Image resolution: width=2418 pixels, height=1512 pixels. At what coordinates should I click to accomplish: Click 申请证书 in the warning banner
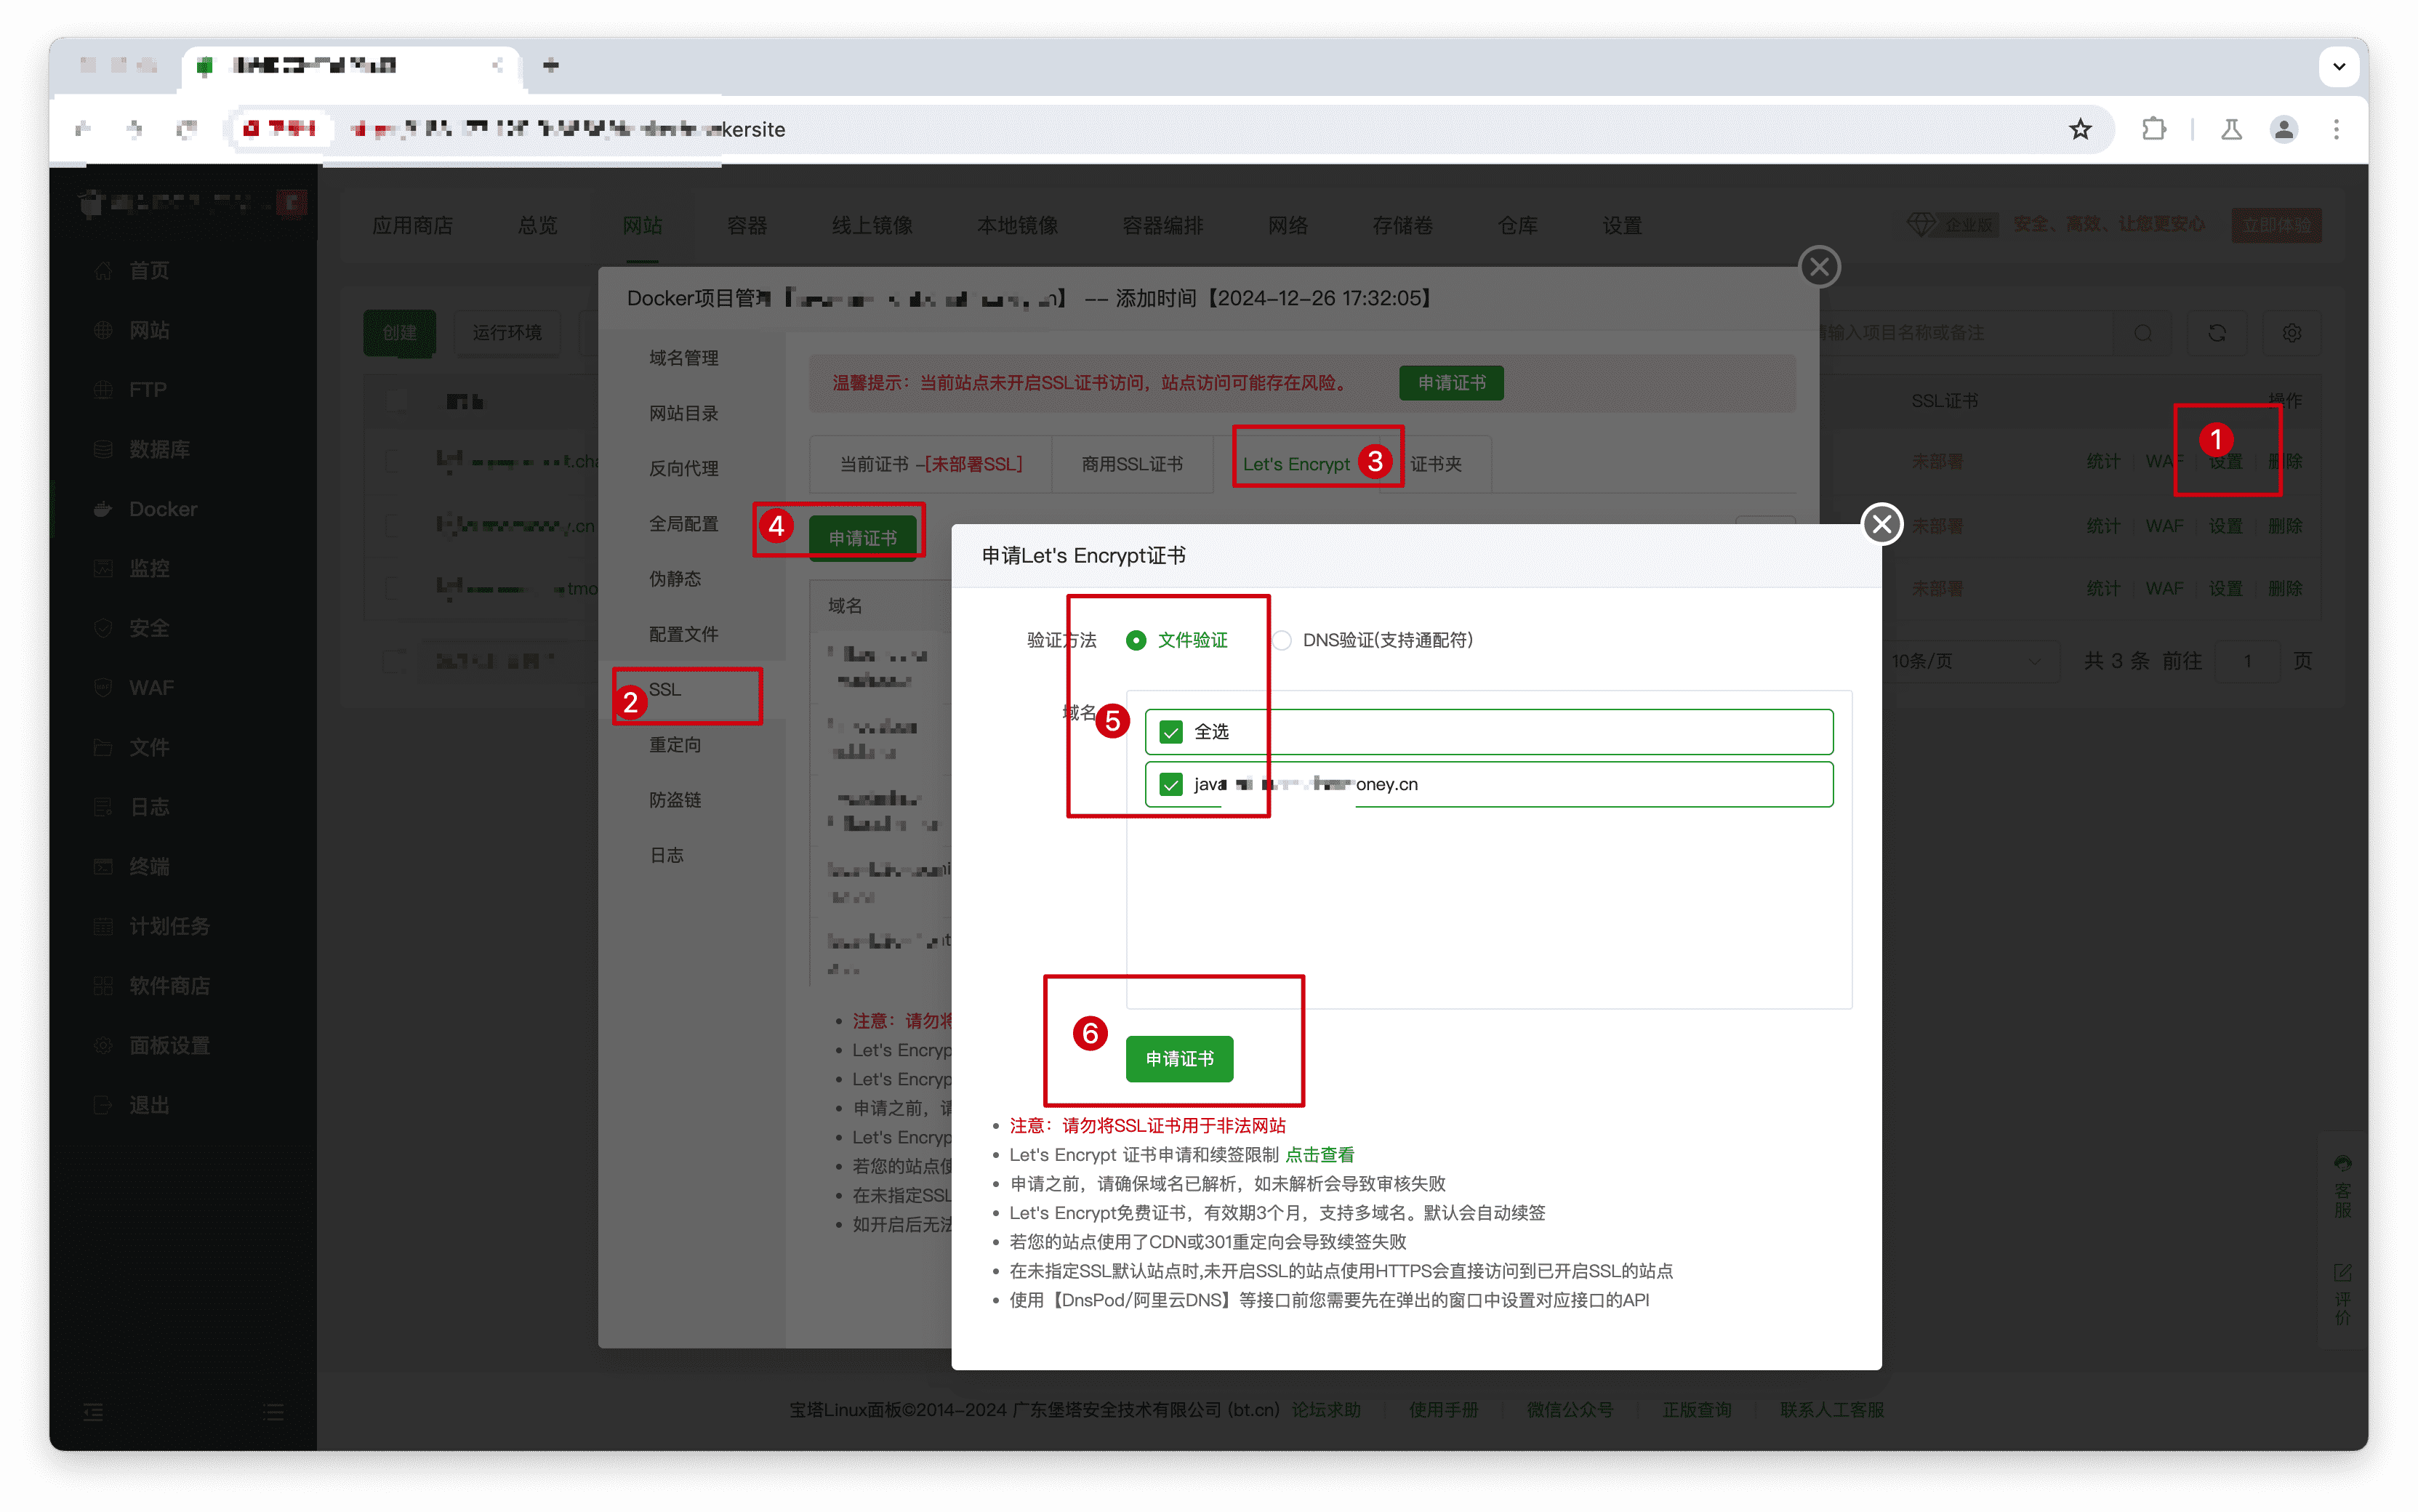tap(1451, 383)
